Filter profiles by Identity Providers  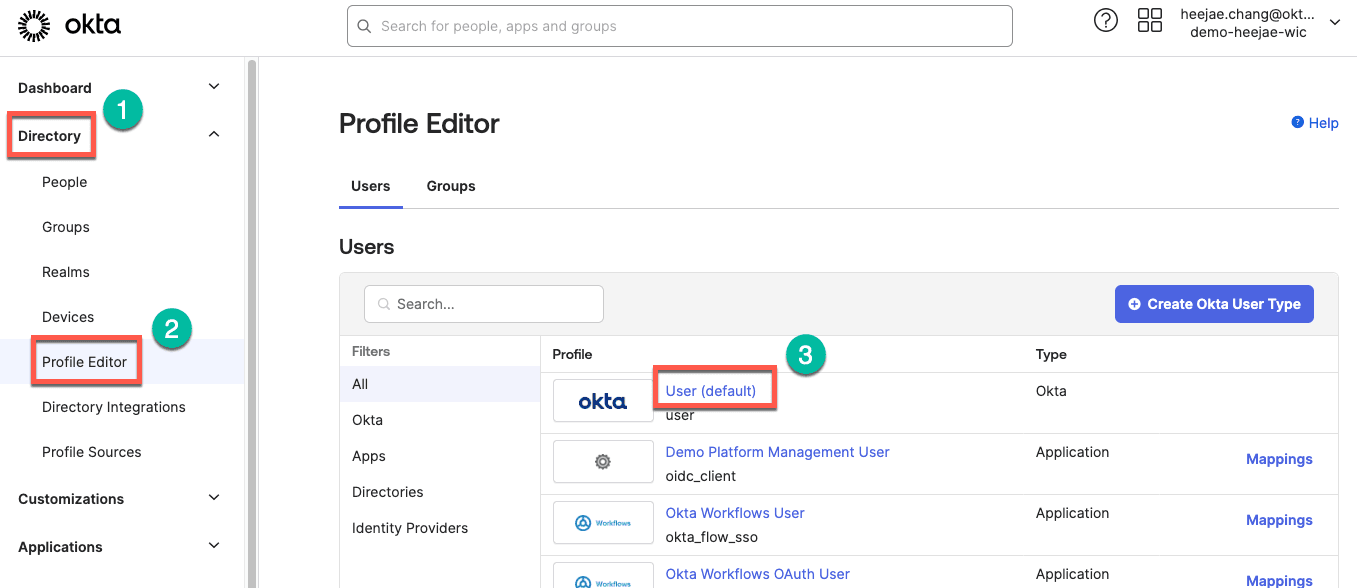tap(410, 528)
